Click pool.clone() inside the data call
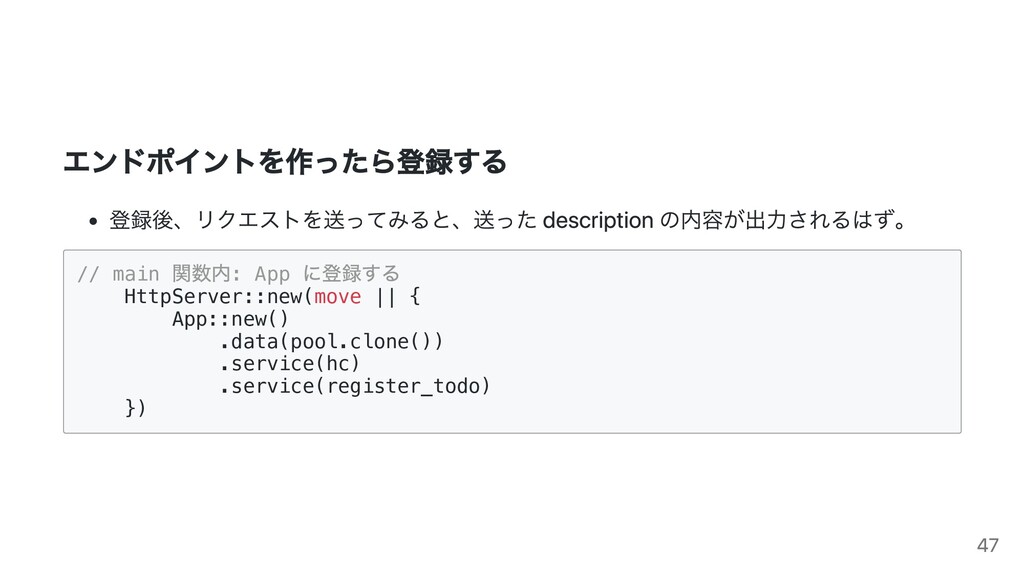Viewport: 1024px width, 576px height. 361,341
